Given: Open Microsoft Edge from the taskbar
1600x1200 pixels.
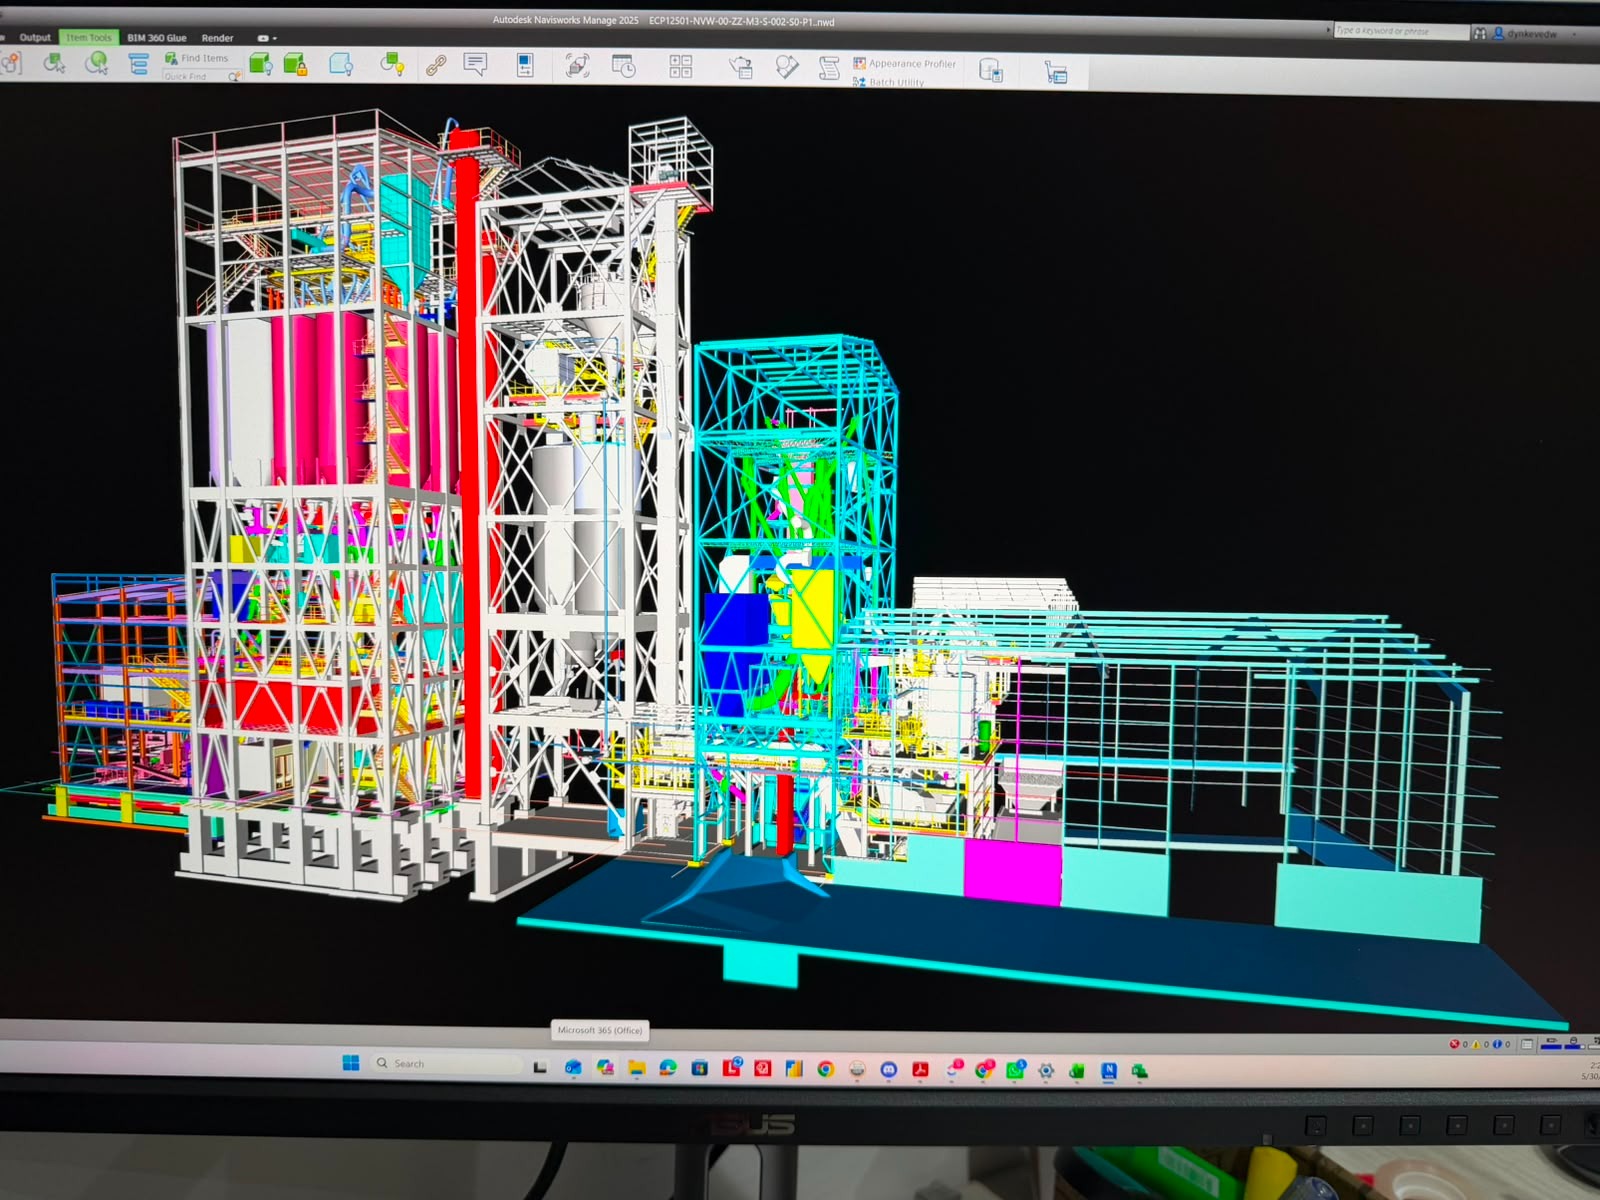Looking at the screenshot, I should click(668, 1068).
